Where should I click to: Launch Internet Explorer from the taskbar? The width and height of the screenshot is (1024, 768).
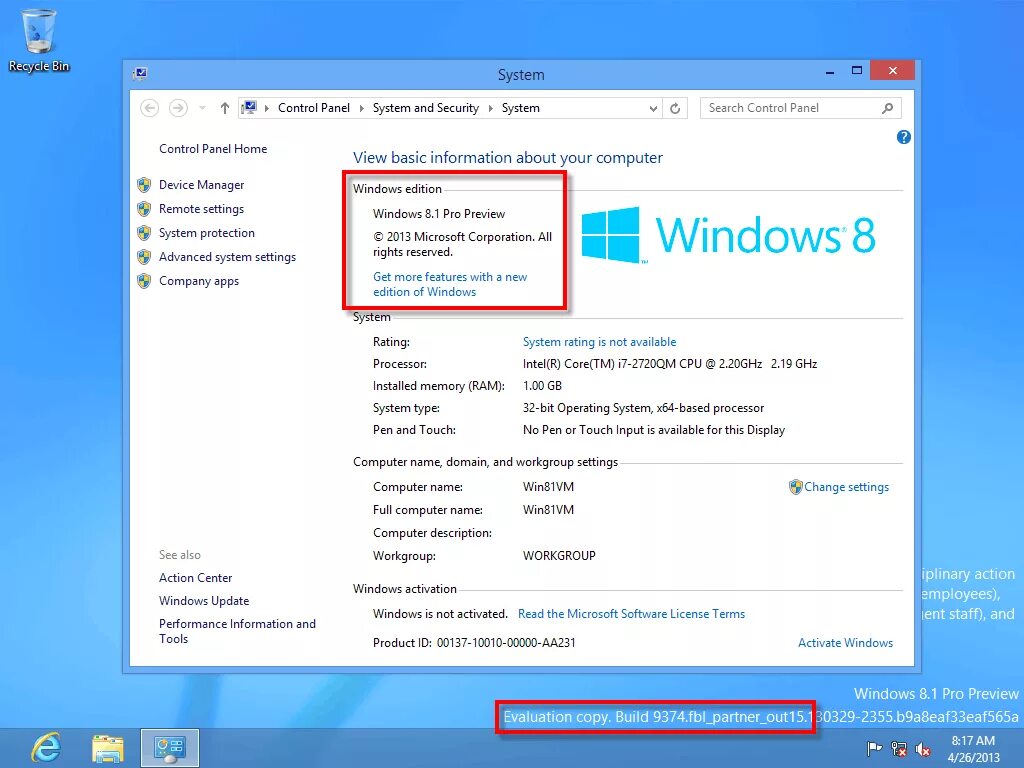coord(46,748)
